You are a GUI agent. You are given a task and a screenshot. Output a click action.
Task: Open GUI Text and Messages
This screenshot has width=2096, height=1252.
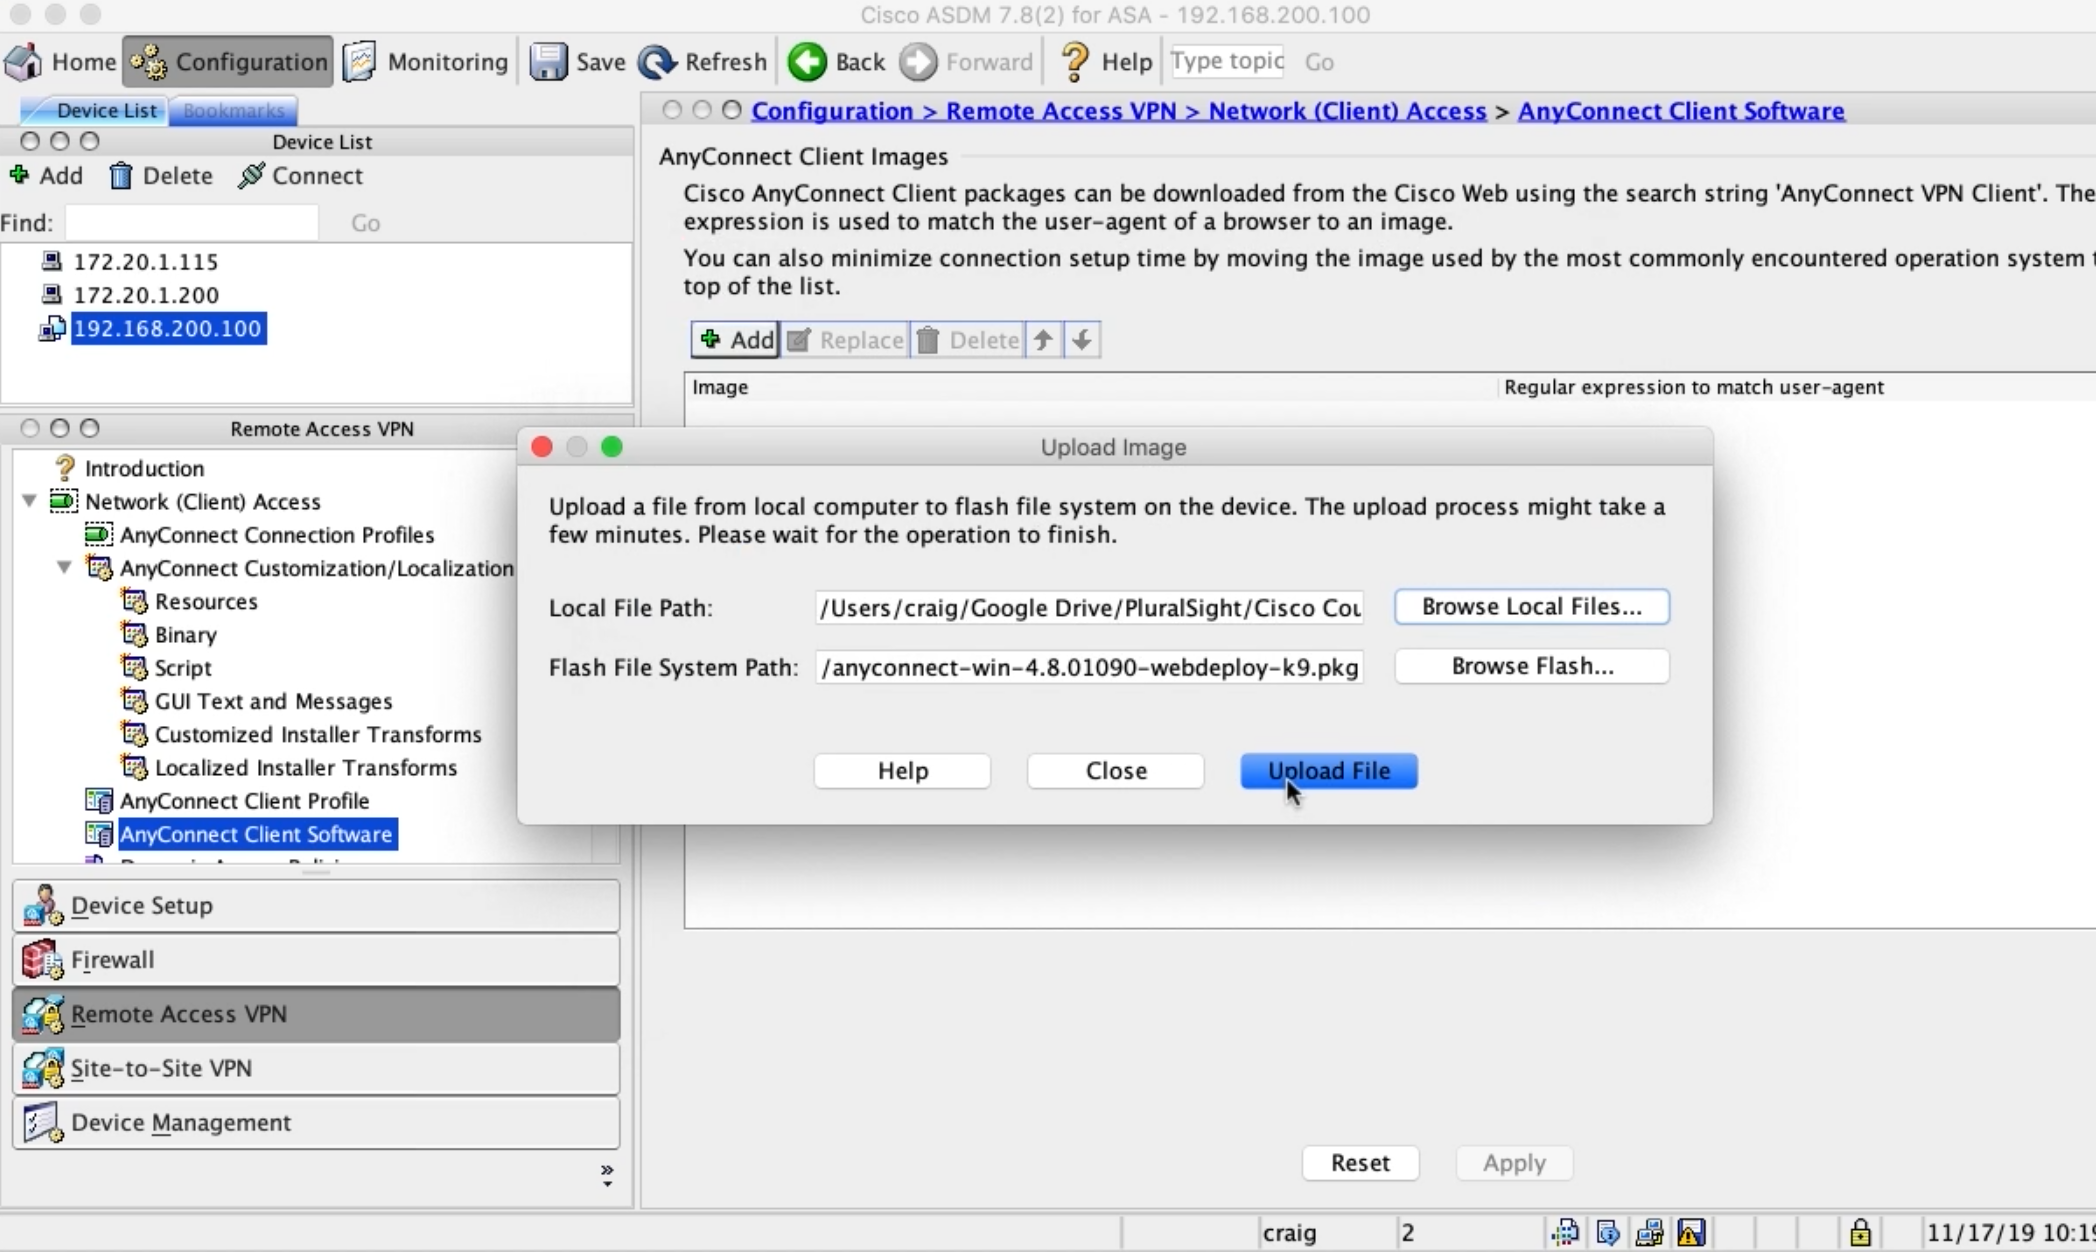coord(273,701)
